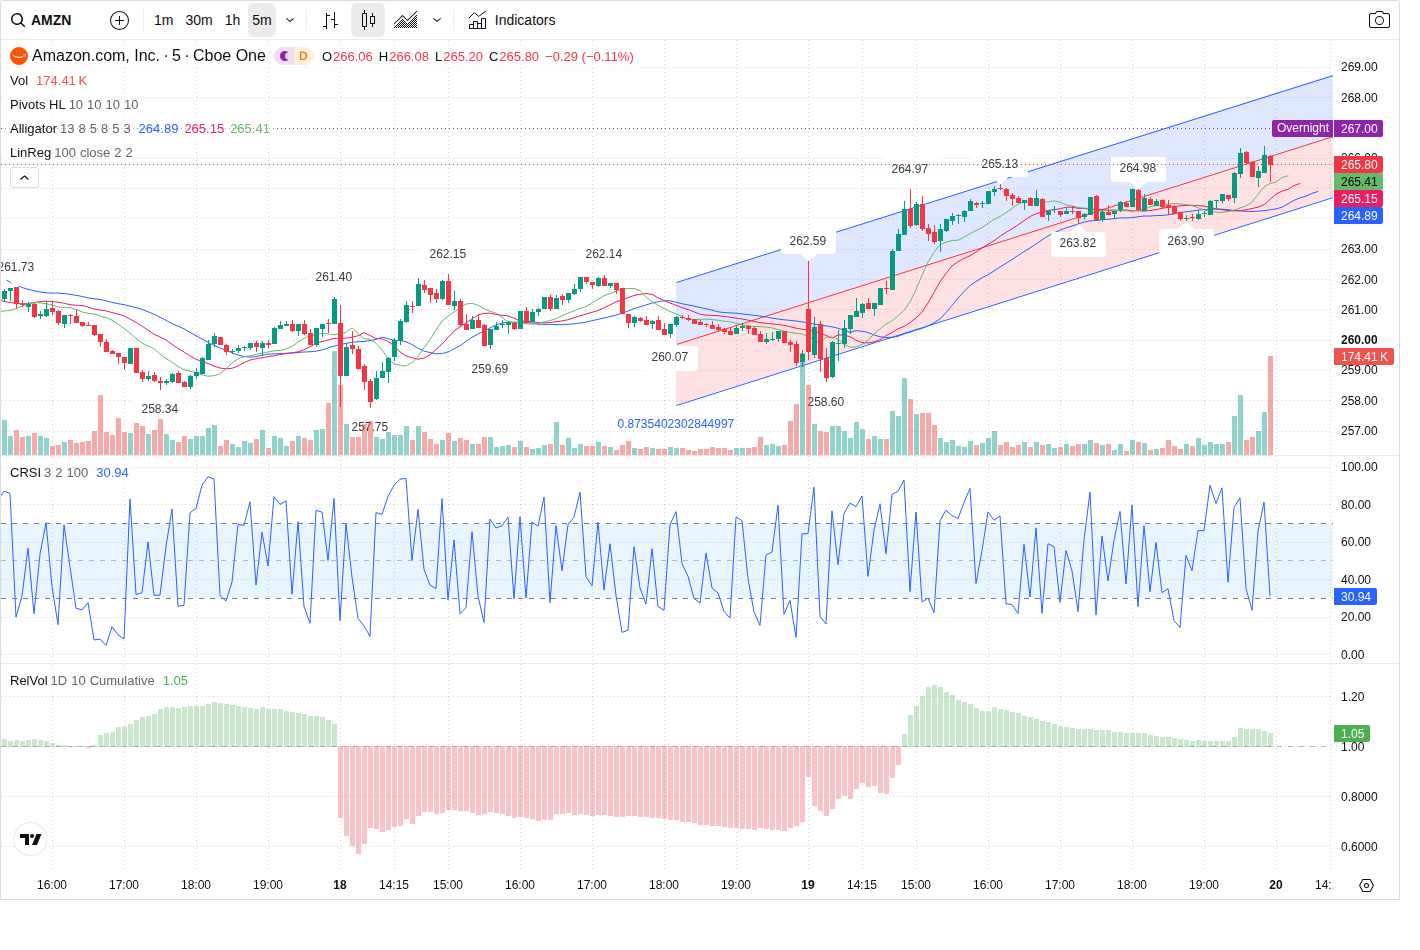Click the 265.41 green Alligator price tag

(x=1359, y=182)
